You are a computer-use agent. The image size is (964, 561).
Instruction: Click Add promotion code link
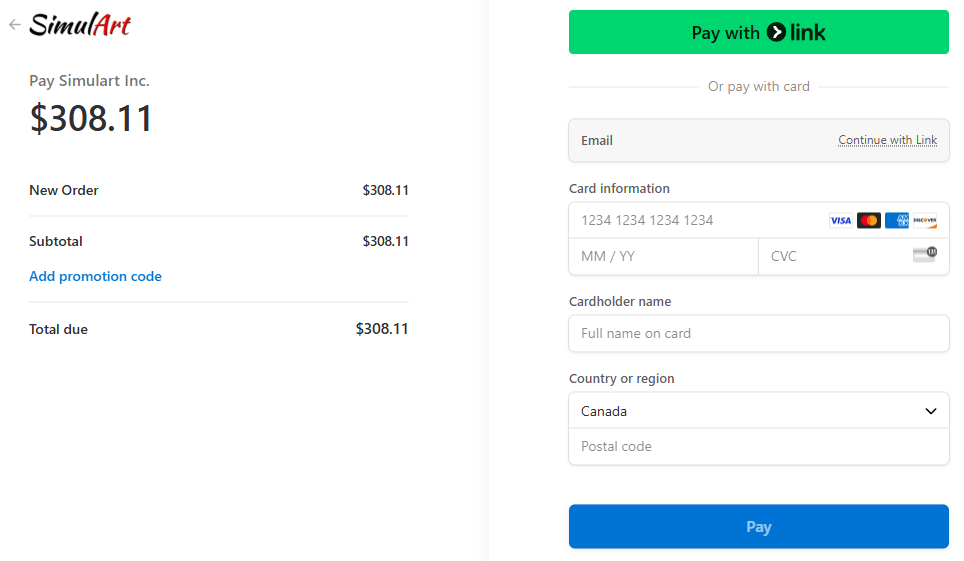[95, 276]
